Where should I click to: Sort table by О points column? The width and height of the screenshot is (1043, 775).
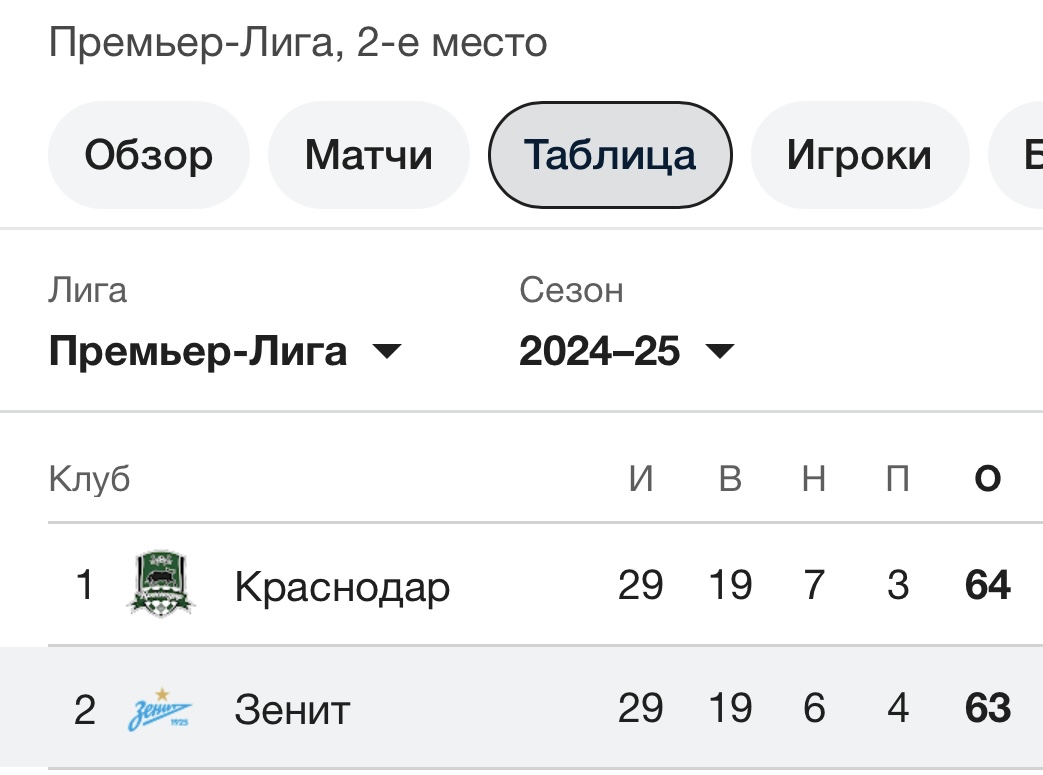tap(986, 478)
